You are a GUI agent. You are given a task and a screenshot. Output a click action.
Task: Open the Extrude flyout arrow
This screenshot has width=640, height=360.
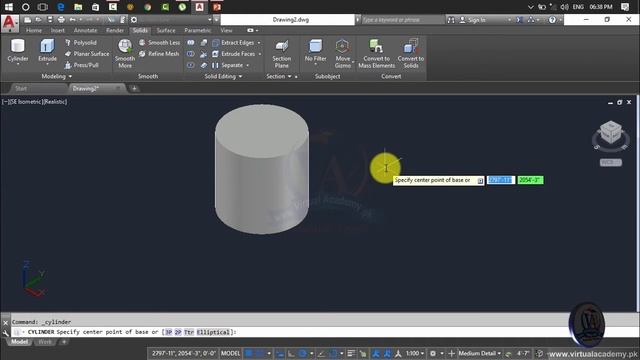(47, 64)
